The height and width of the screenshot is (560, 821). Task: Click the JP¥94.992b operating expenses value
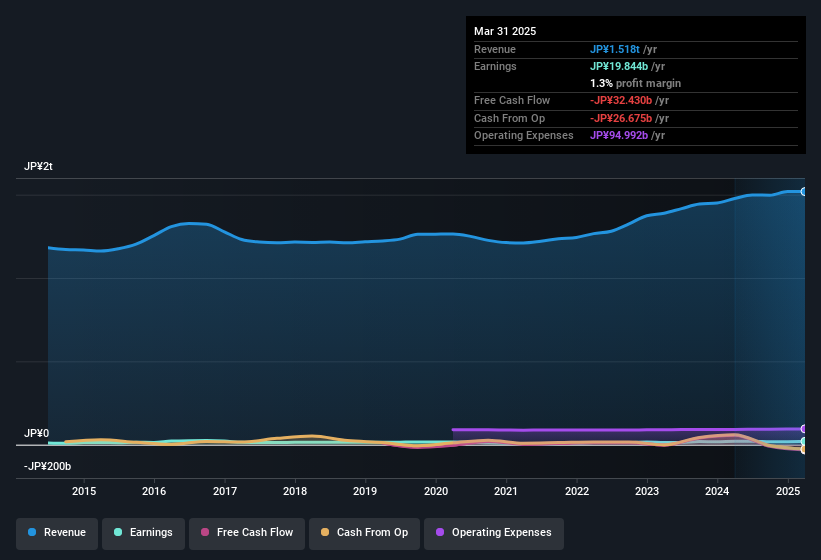[x=619, y=136]
